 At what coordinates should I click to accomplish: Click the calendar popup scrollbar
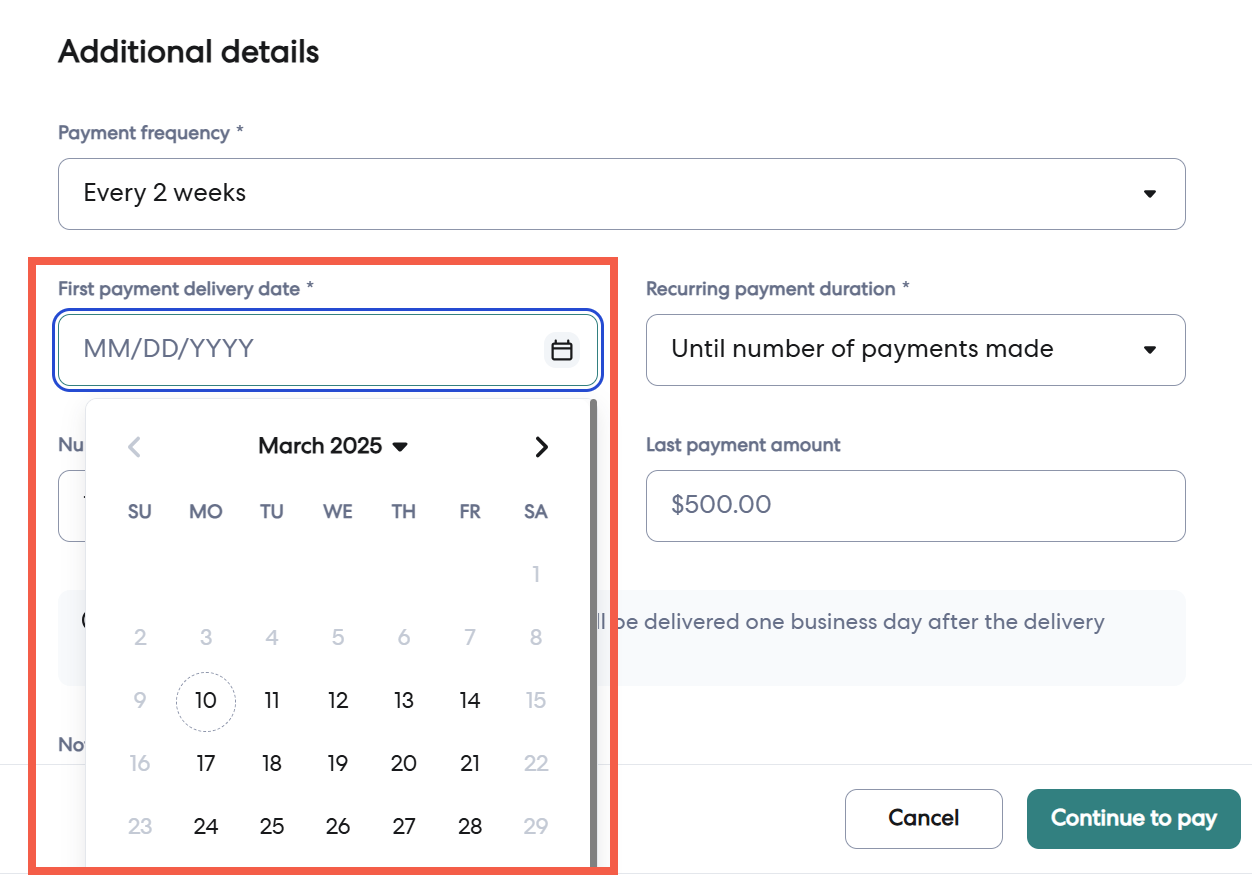click(x=593, y=630)
